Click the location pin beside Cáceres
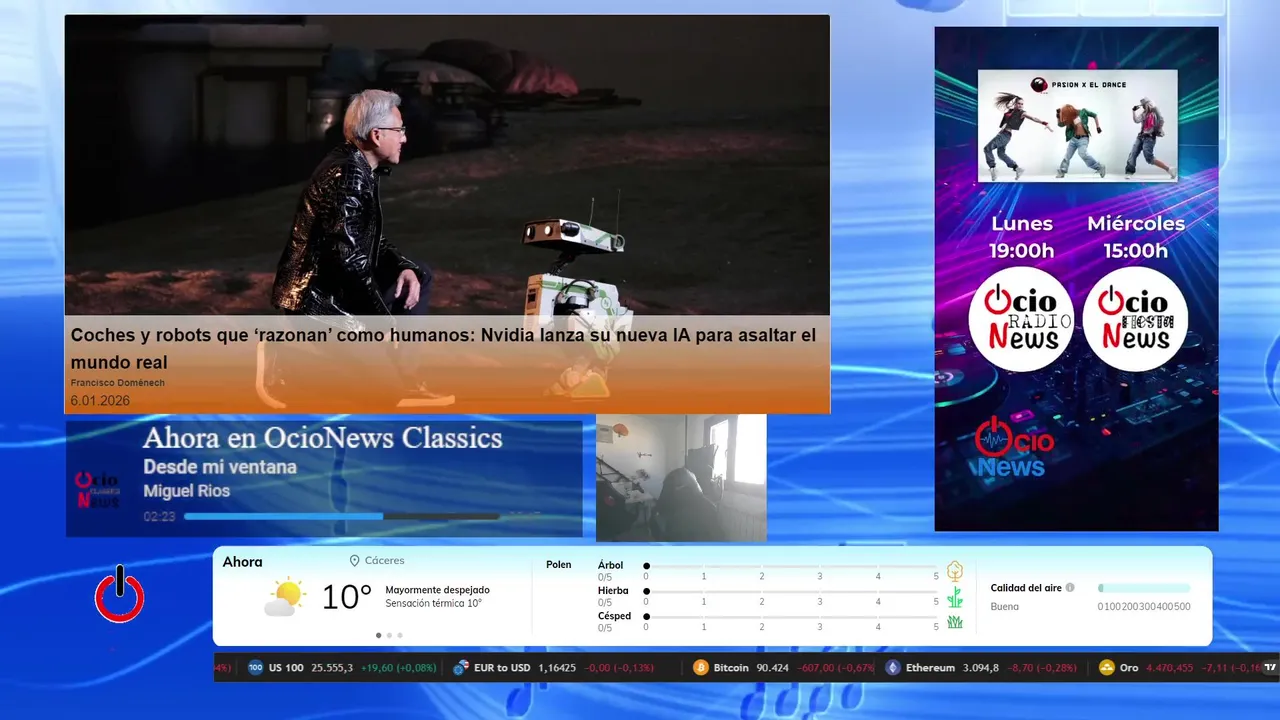This screenshot has height=720, width=1280. coord(354,561)
